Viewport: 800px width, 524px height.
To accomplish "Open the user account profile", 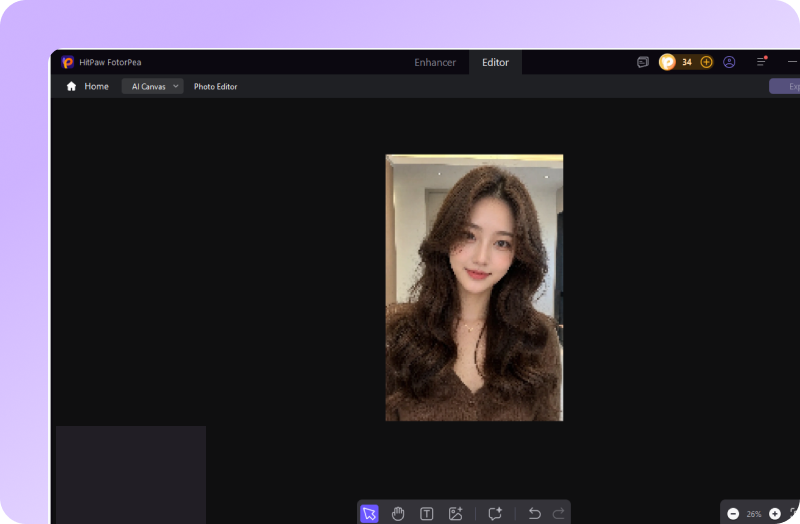I will (729, 62).
